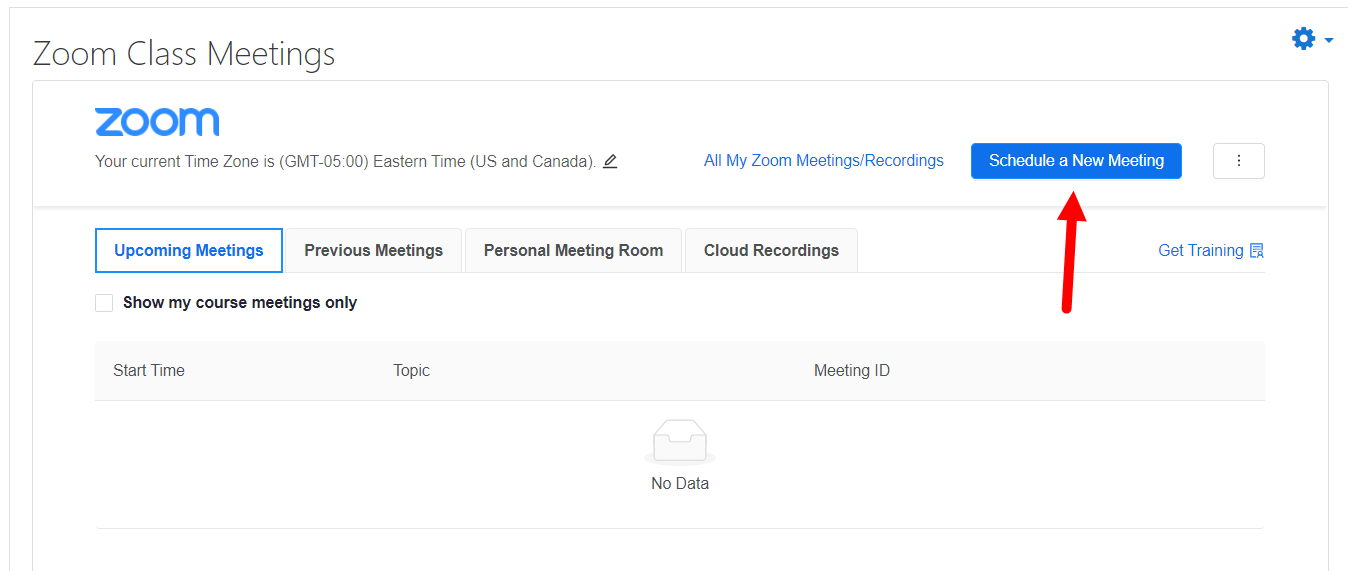Click the empty inbox tray icon

point(680,442)
